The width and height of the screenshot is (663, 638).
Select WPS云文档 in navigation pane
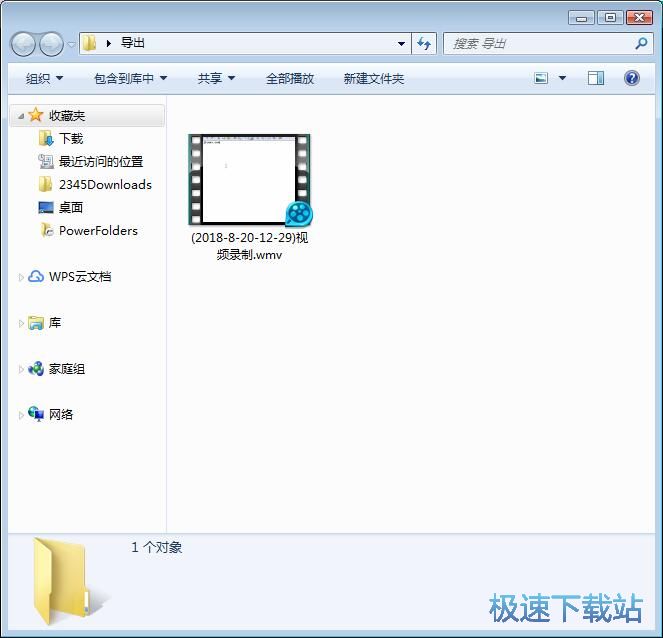(80, 277)
